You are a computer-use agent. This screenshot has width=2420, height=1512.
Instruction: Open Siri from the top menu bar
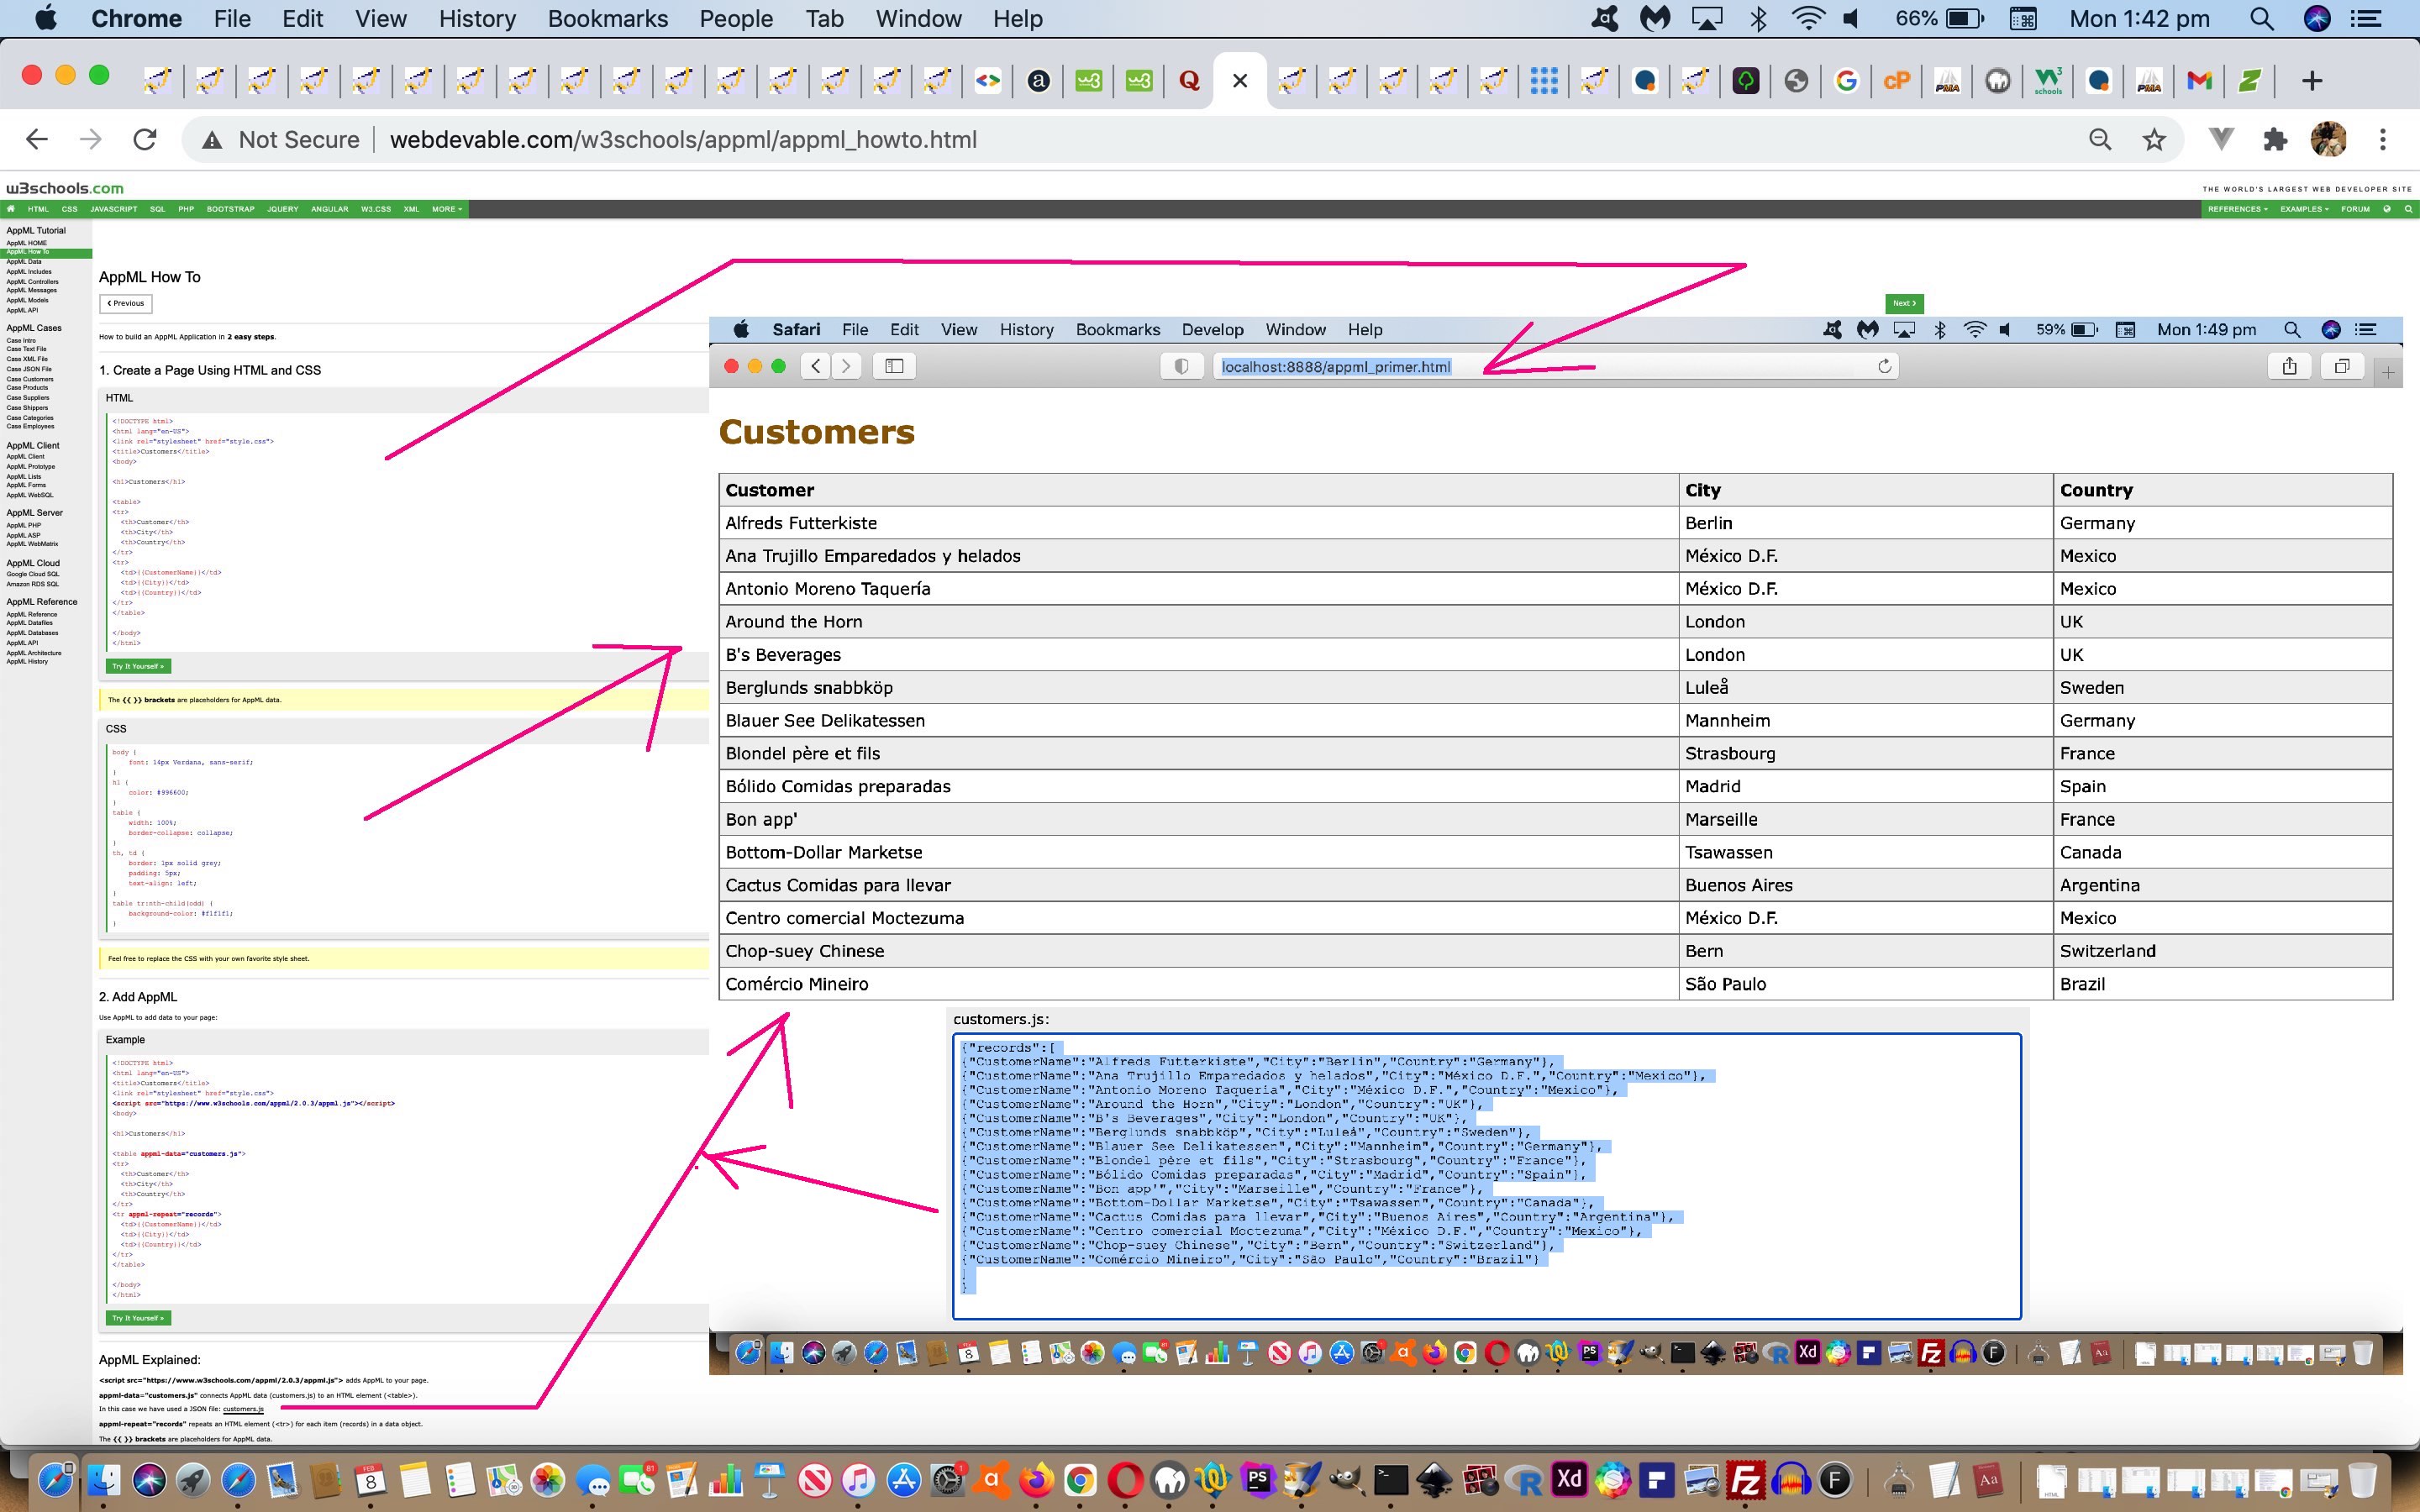coord(2317,19)
